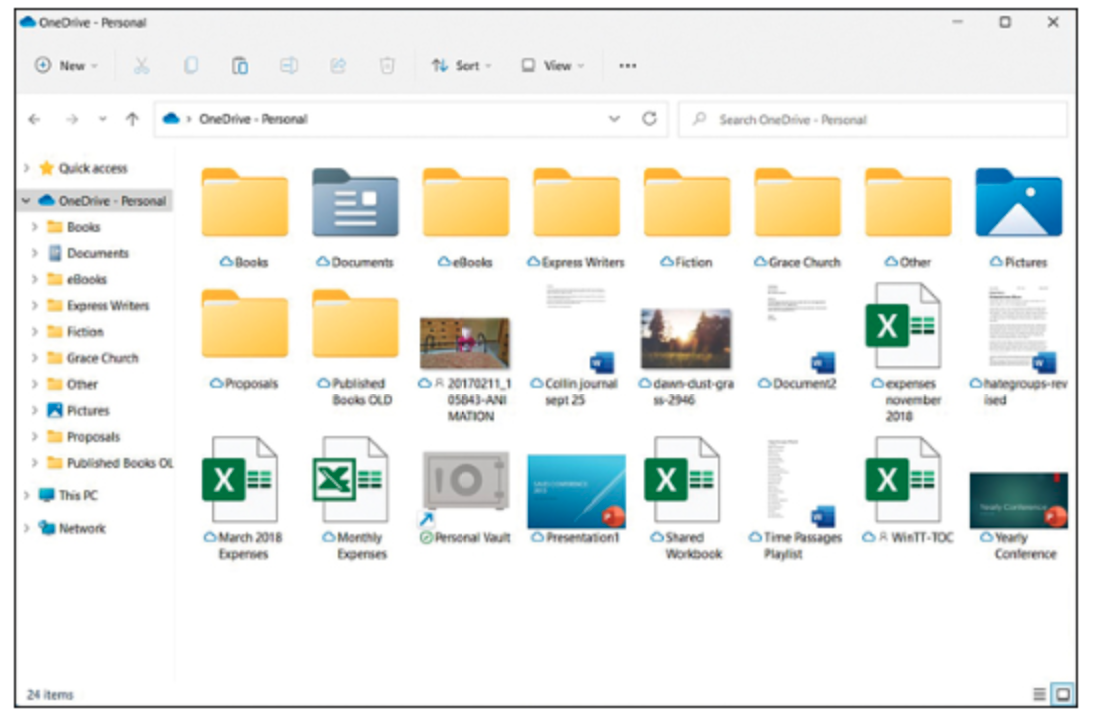Select the dawn-dust-grass photo thumbnail

coord(685,339)
